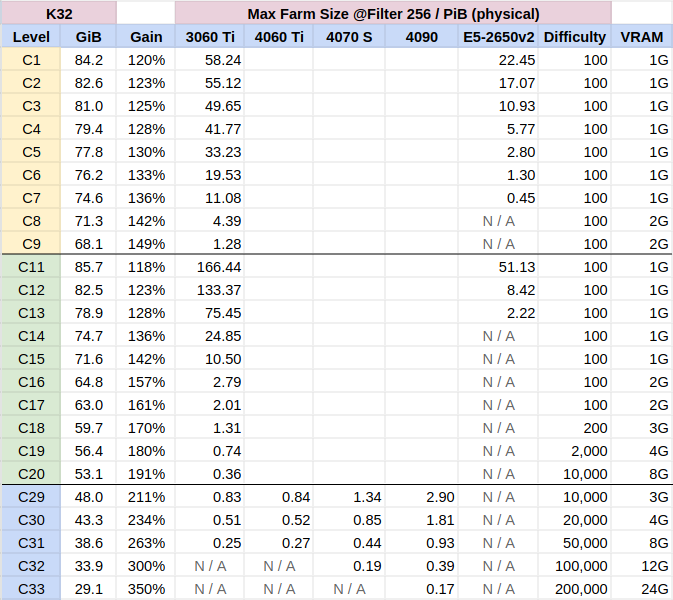
Task: Click the C6 level cell
Action: coord(31,175)
